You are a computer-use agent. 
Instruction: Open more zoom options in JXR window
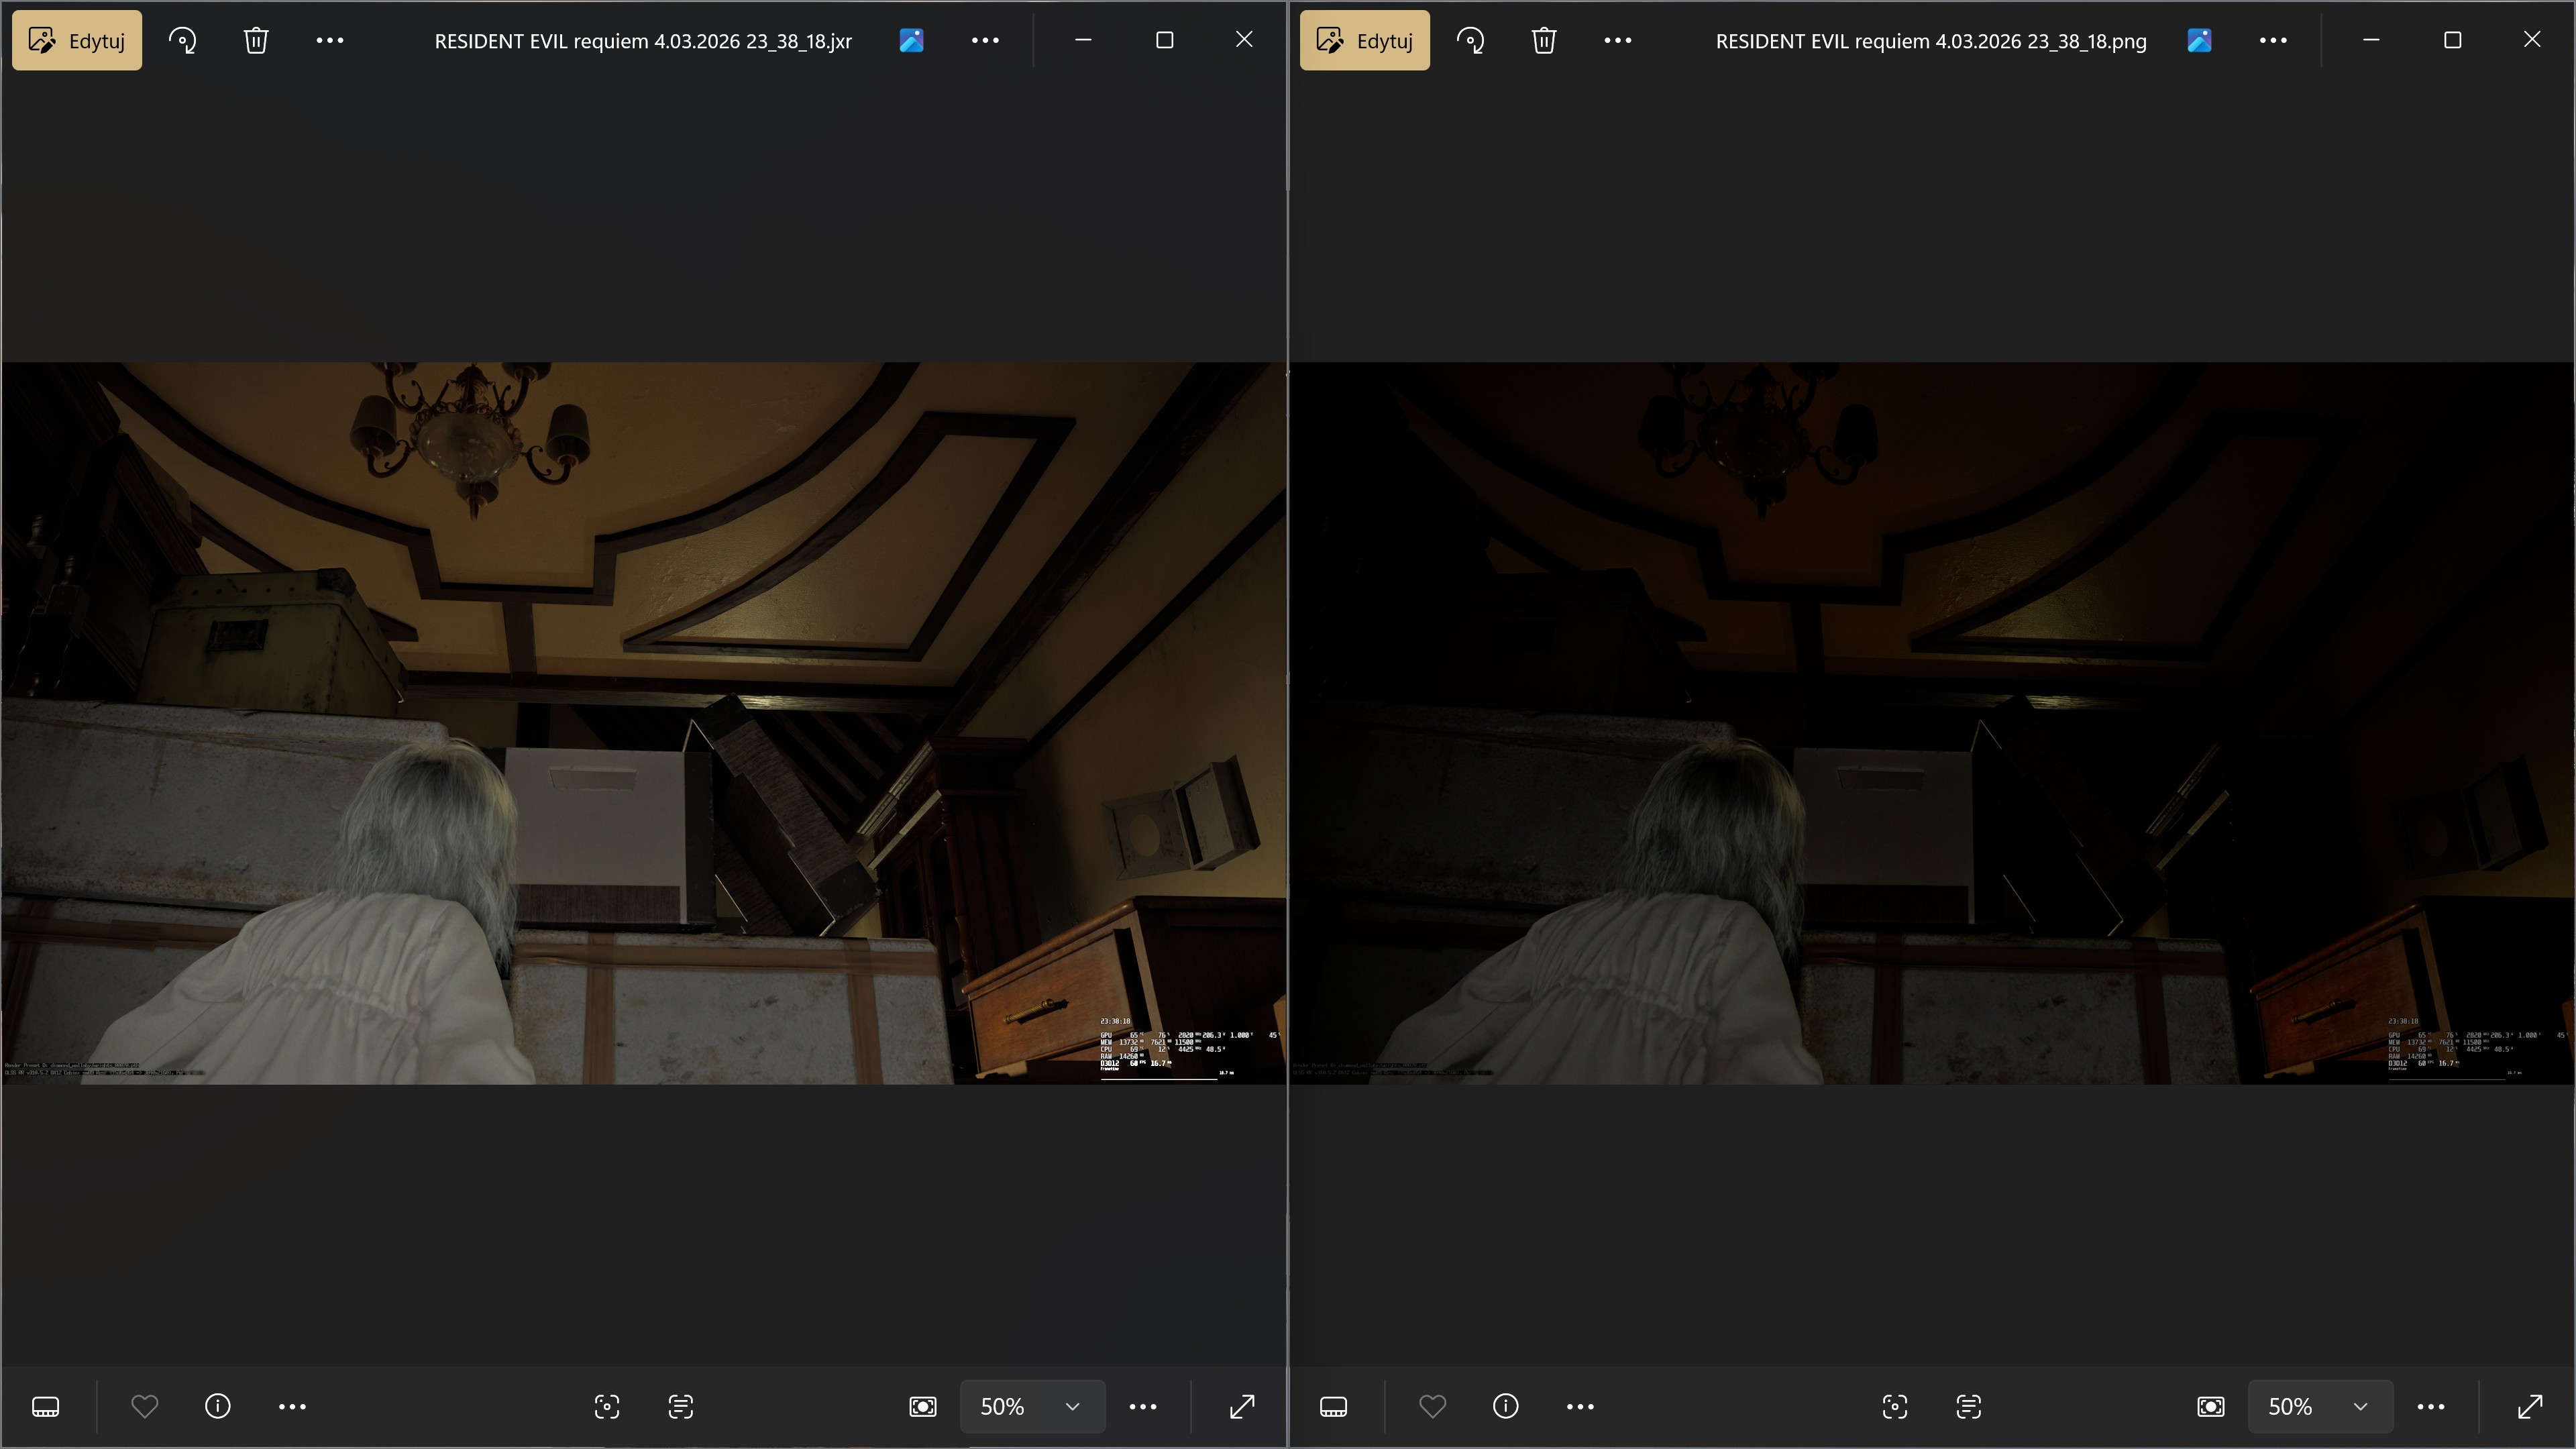click(1143, 1407)
